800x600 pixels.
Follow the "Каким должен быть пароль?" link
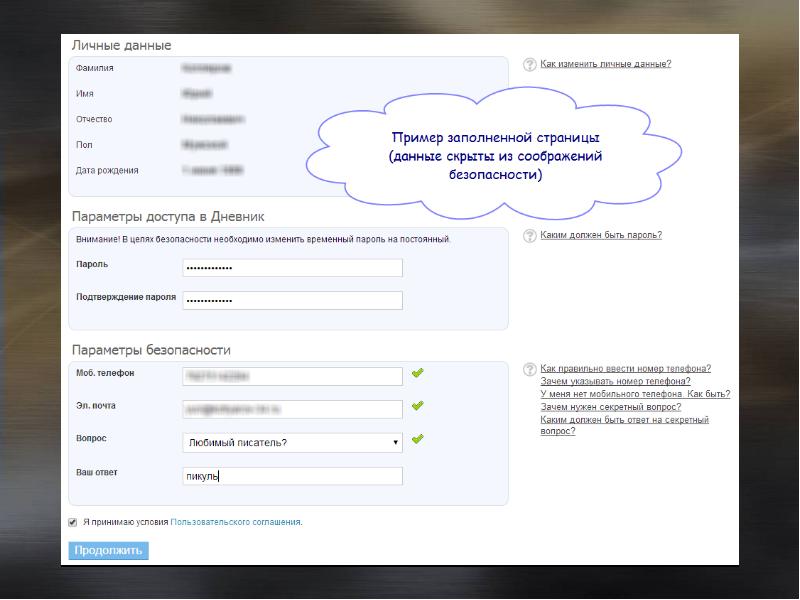click(600, 236)
